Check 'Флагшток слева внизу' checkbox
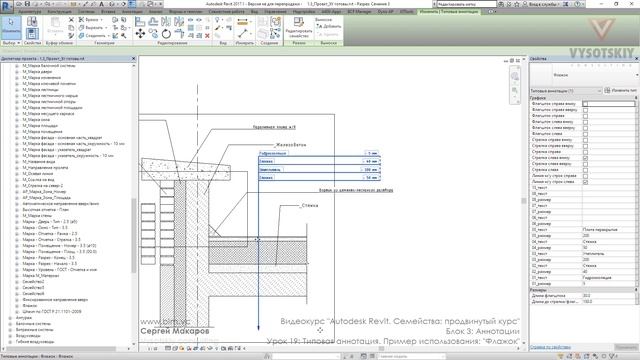This screenshot has width=640, height=360. (585, 122)
